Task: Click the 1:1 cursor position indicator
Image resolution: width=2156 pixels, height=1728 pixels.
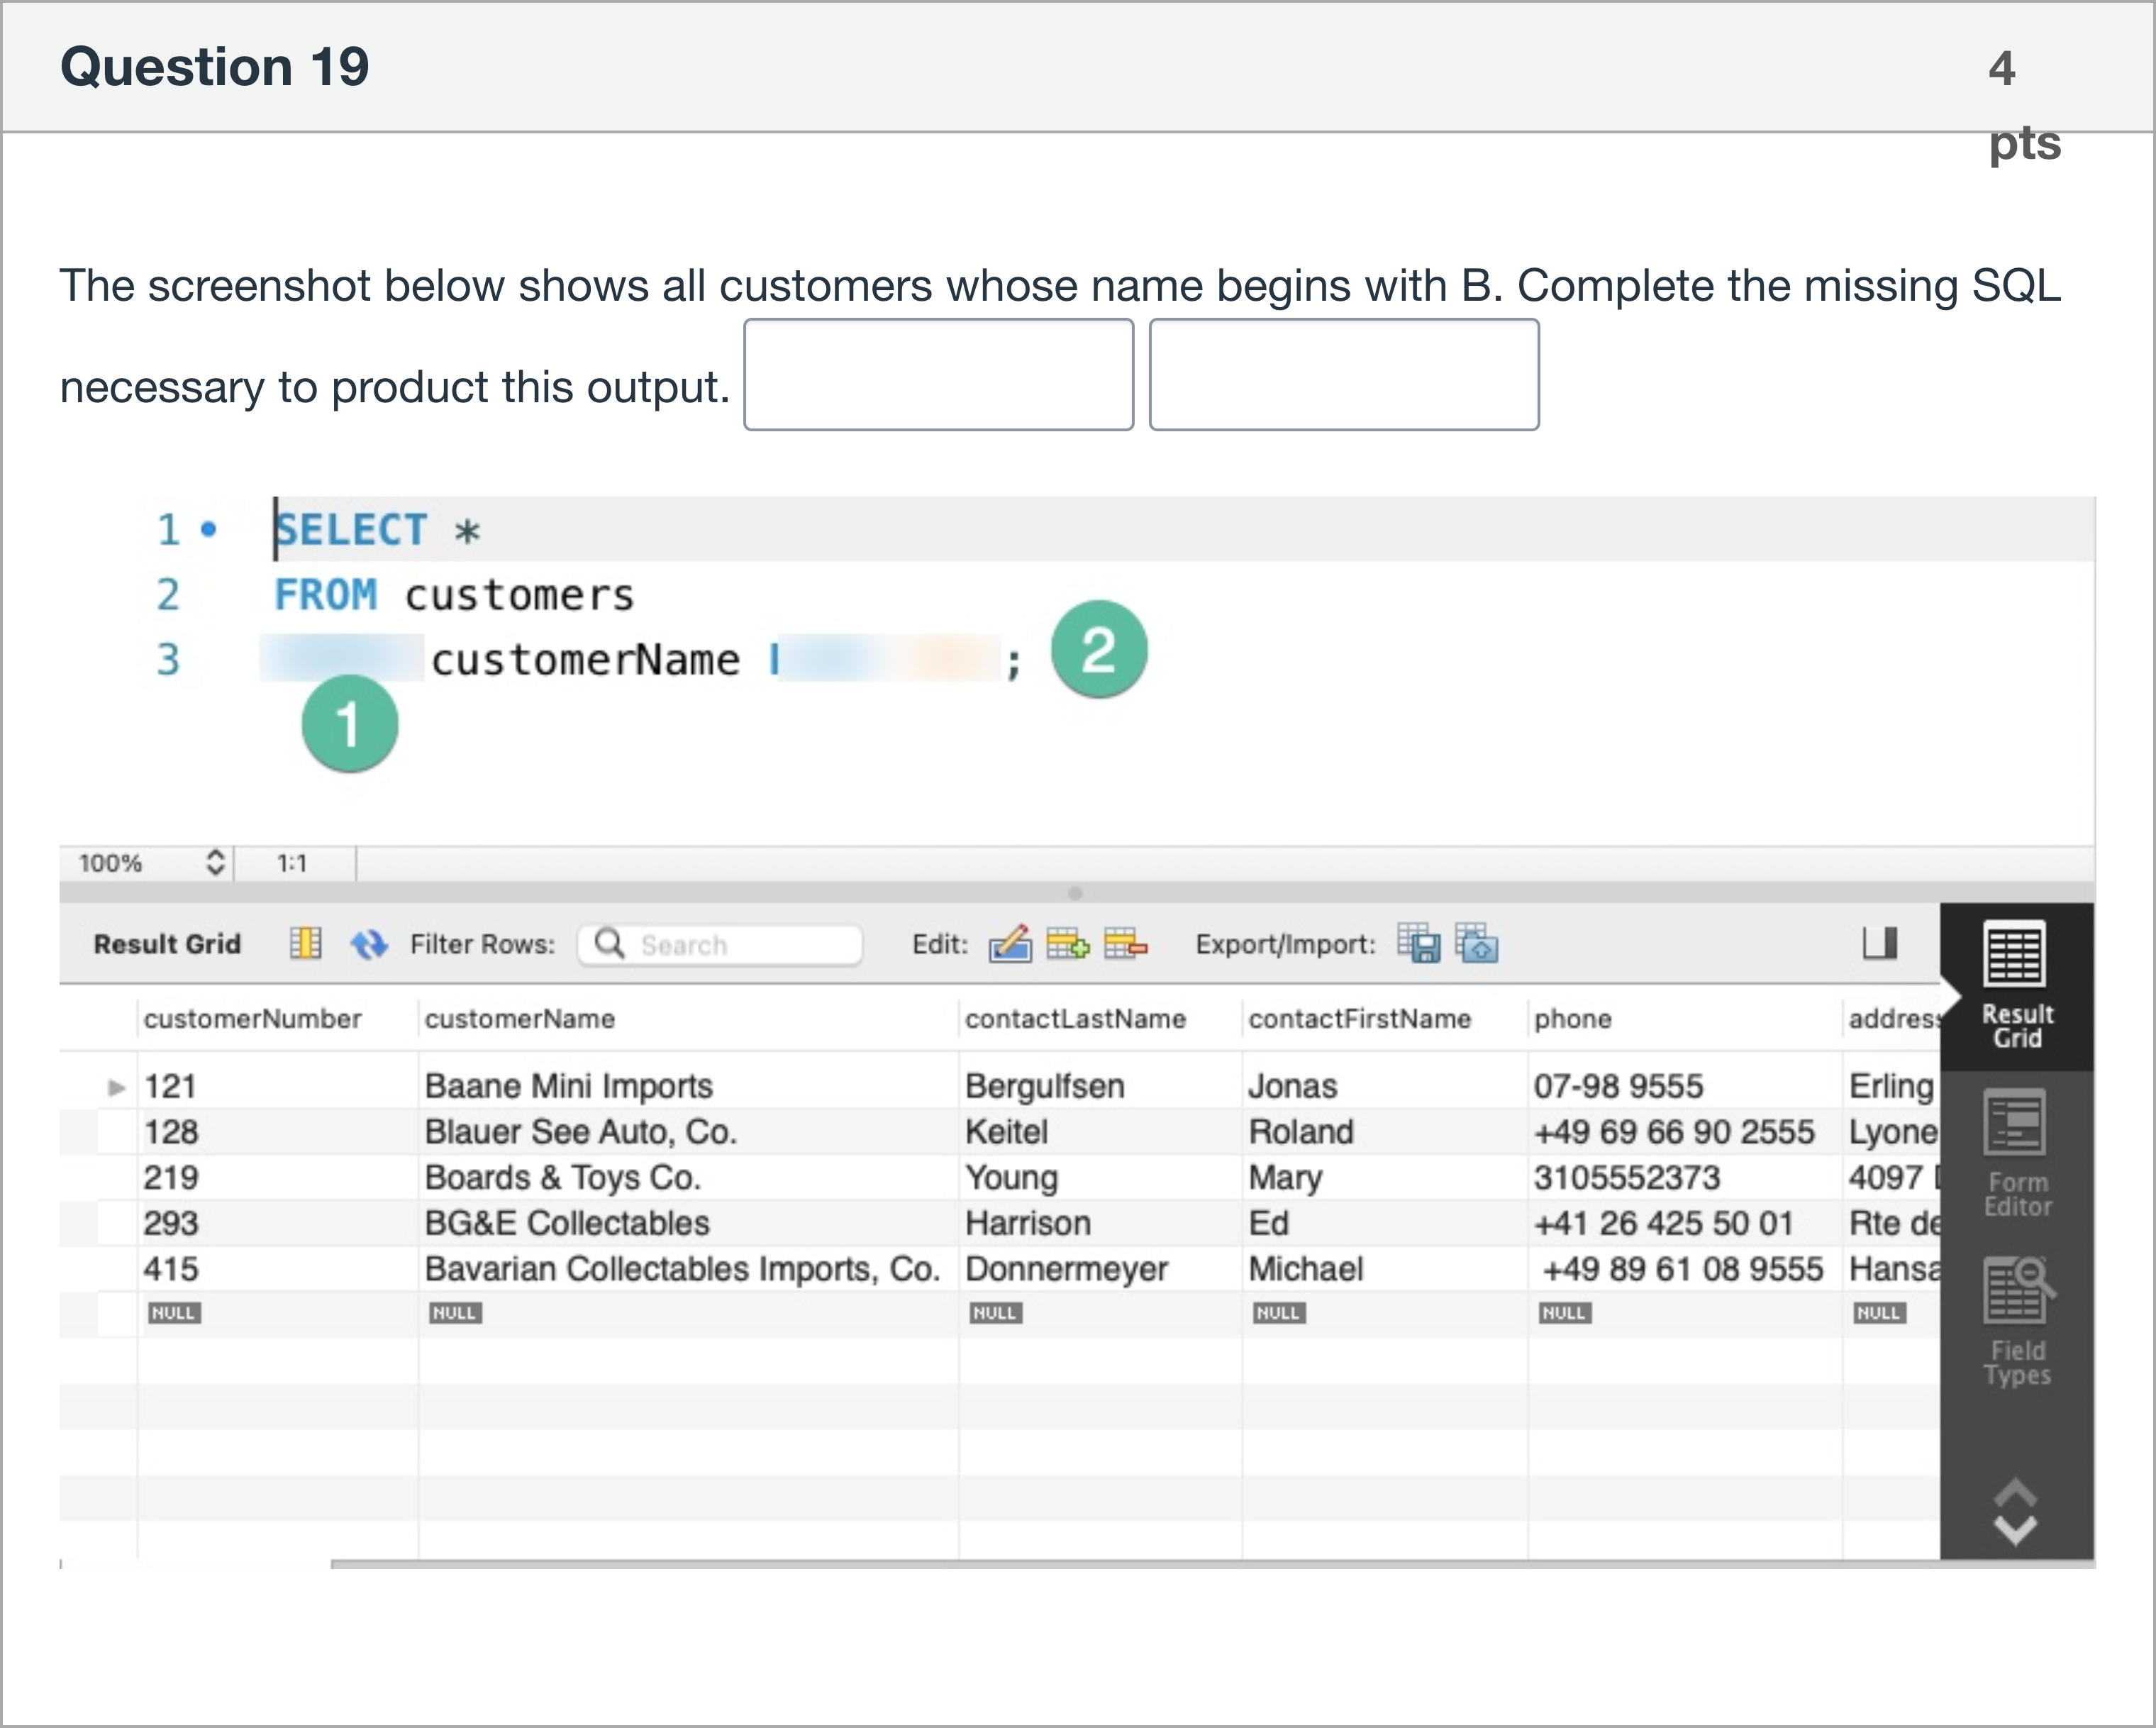Action: click(292, 863)
